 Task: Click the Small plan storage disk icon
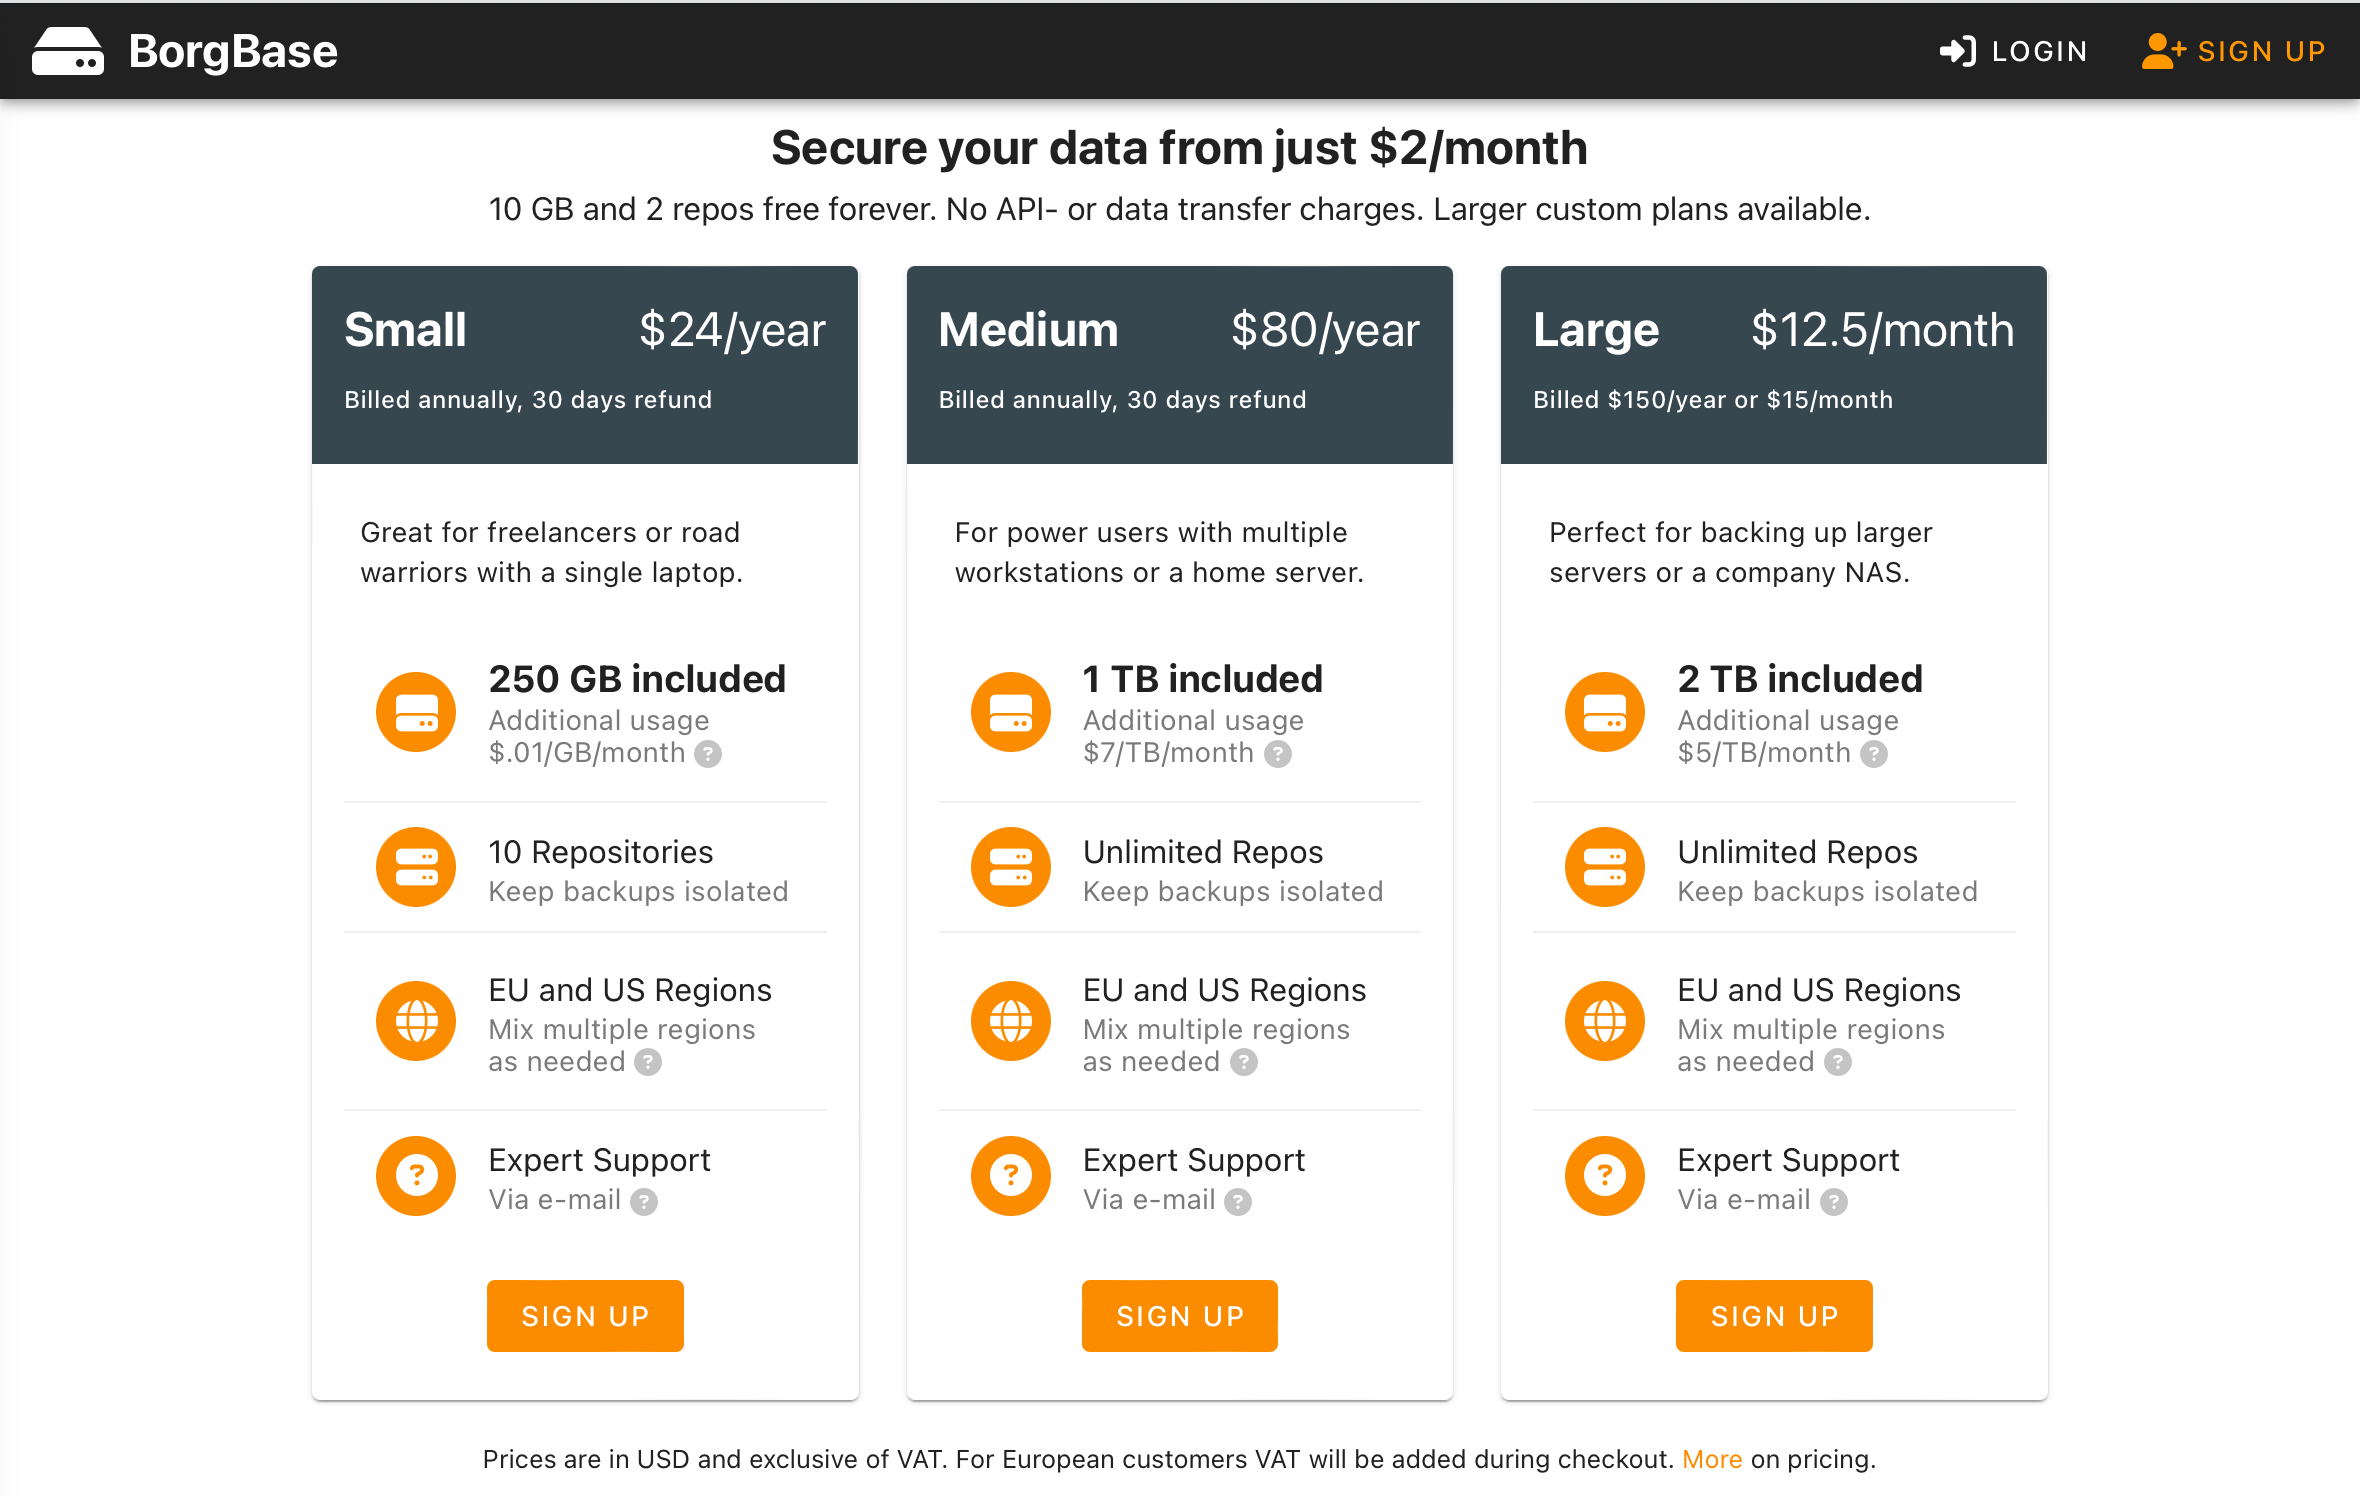point(416,712)
